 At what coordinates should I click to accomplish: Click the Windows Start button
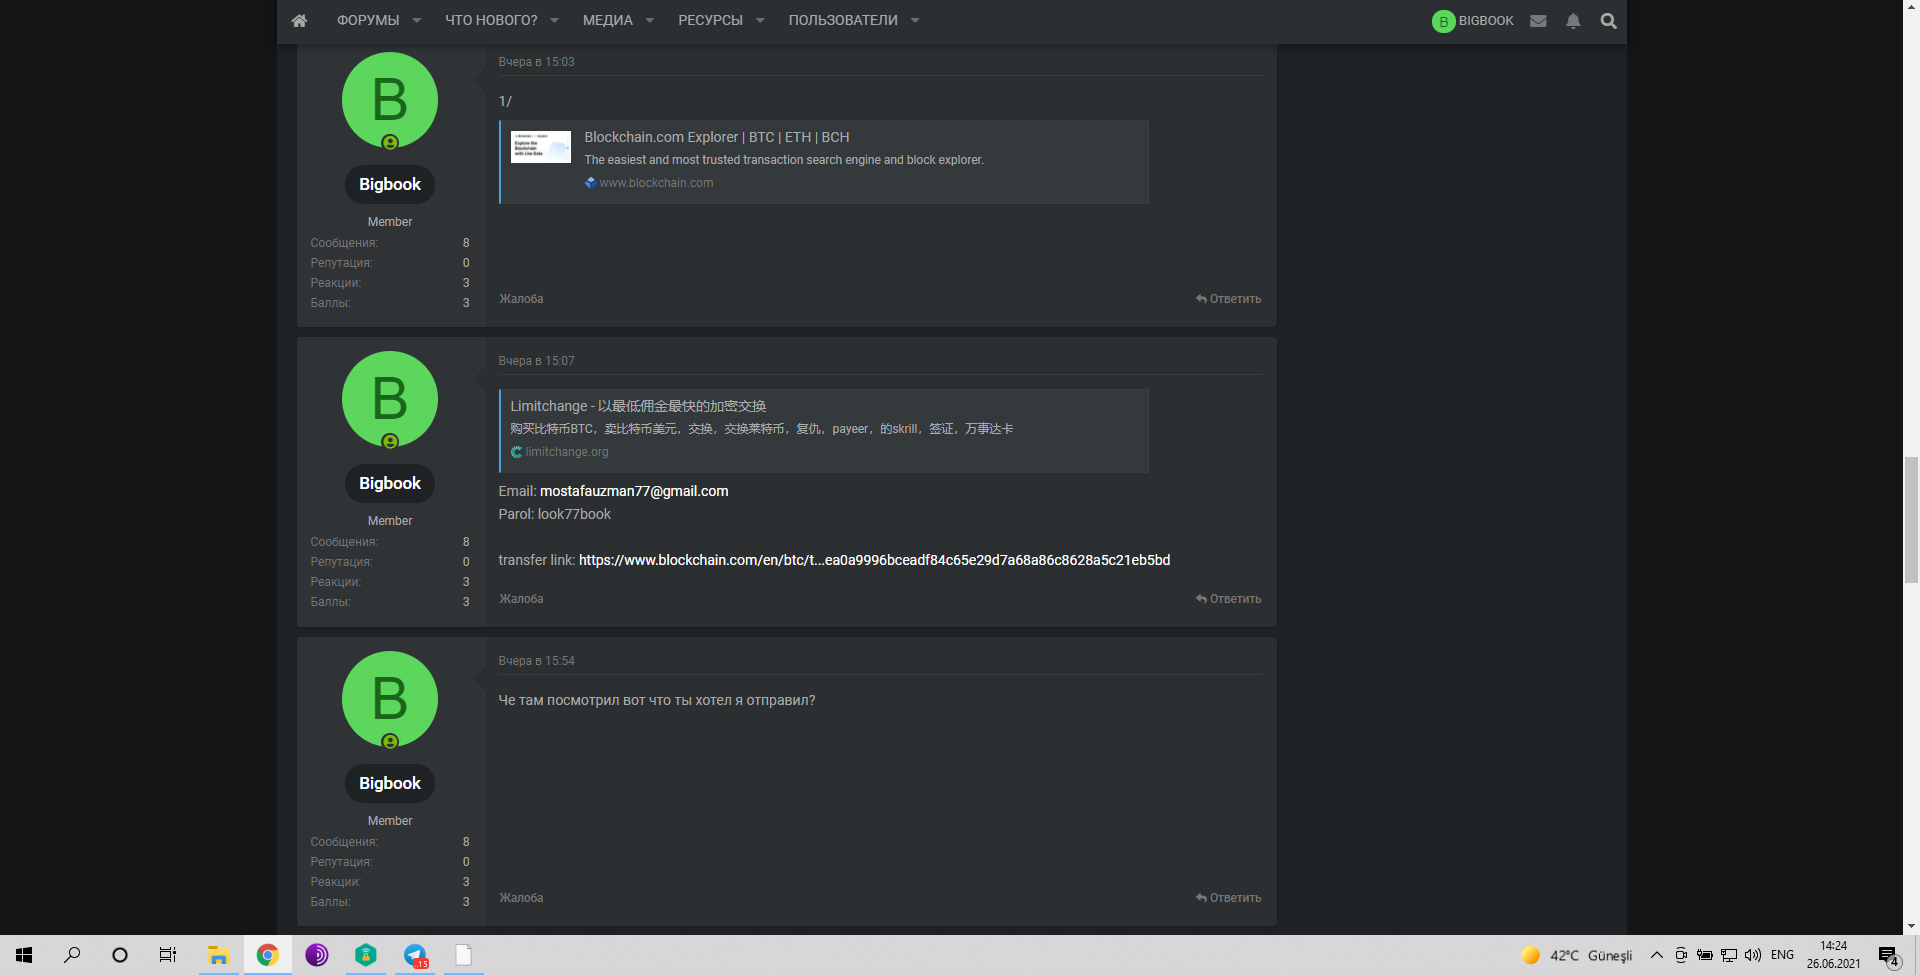(24, 955)
